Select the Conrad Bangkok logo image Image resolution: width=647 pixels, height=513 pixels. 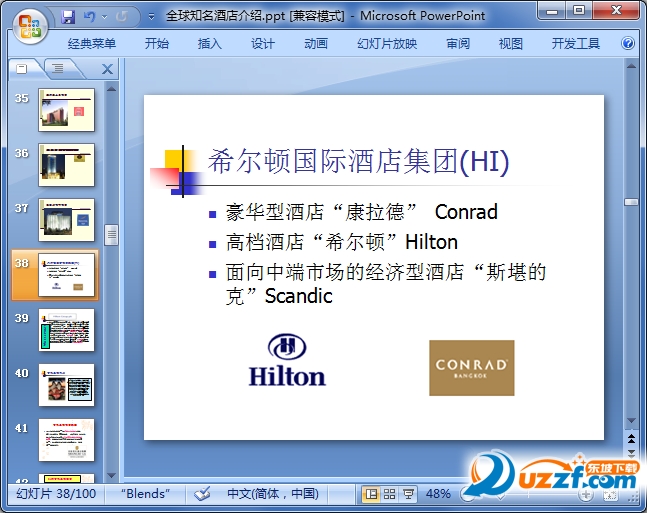pos(472,368)
